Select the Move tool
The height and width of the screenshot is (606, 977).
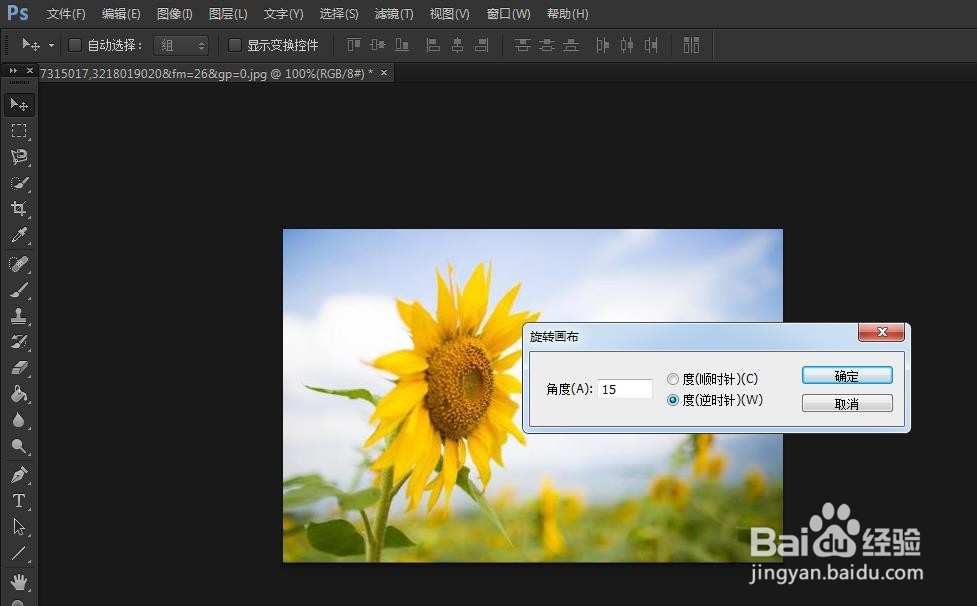click(x=19, y=105)
